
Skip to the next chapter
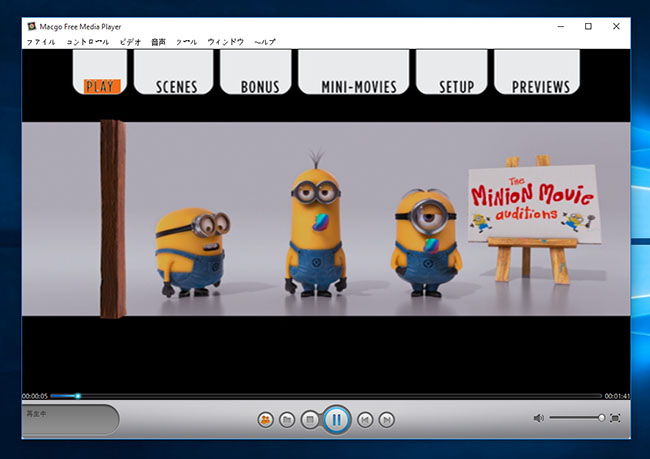[x=387, y=420]
